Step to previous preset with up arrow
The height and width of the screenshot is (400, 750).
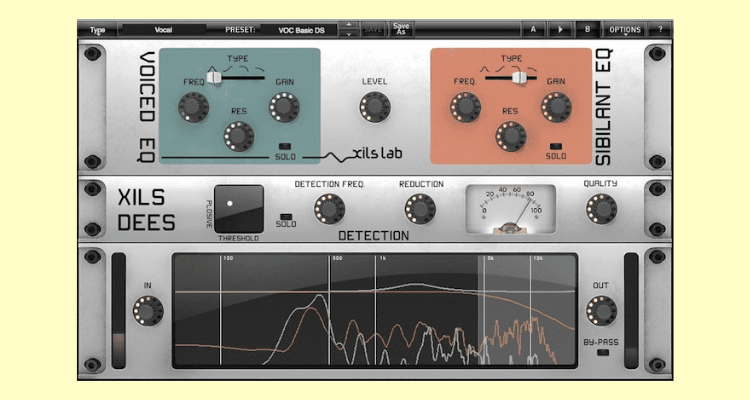(x=348, y=25)
